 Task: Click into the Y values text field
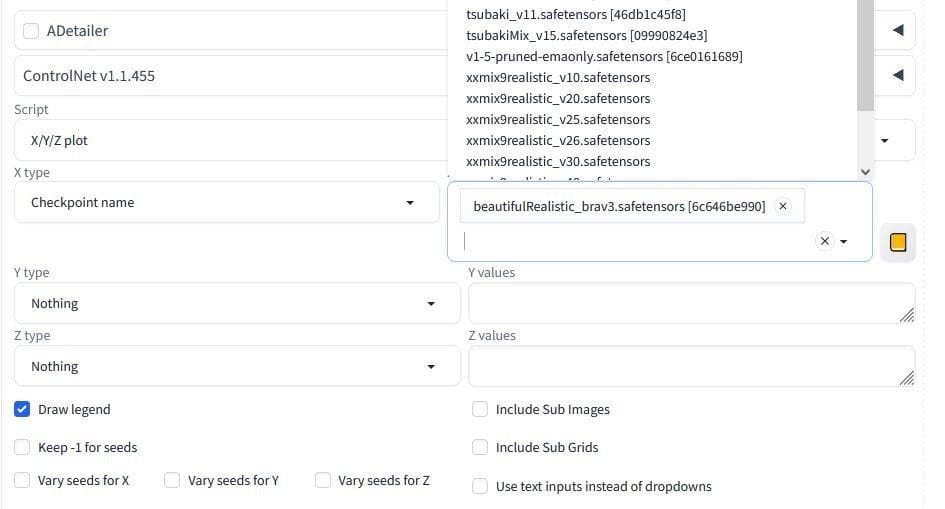pos(690,303)
